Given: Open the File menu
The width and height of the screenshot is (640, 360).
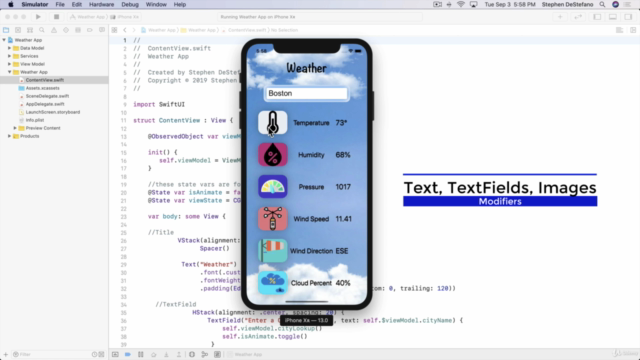Looking at the screenshot, I should [60, 4].
